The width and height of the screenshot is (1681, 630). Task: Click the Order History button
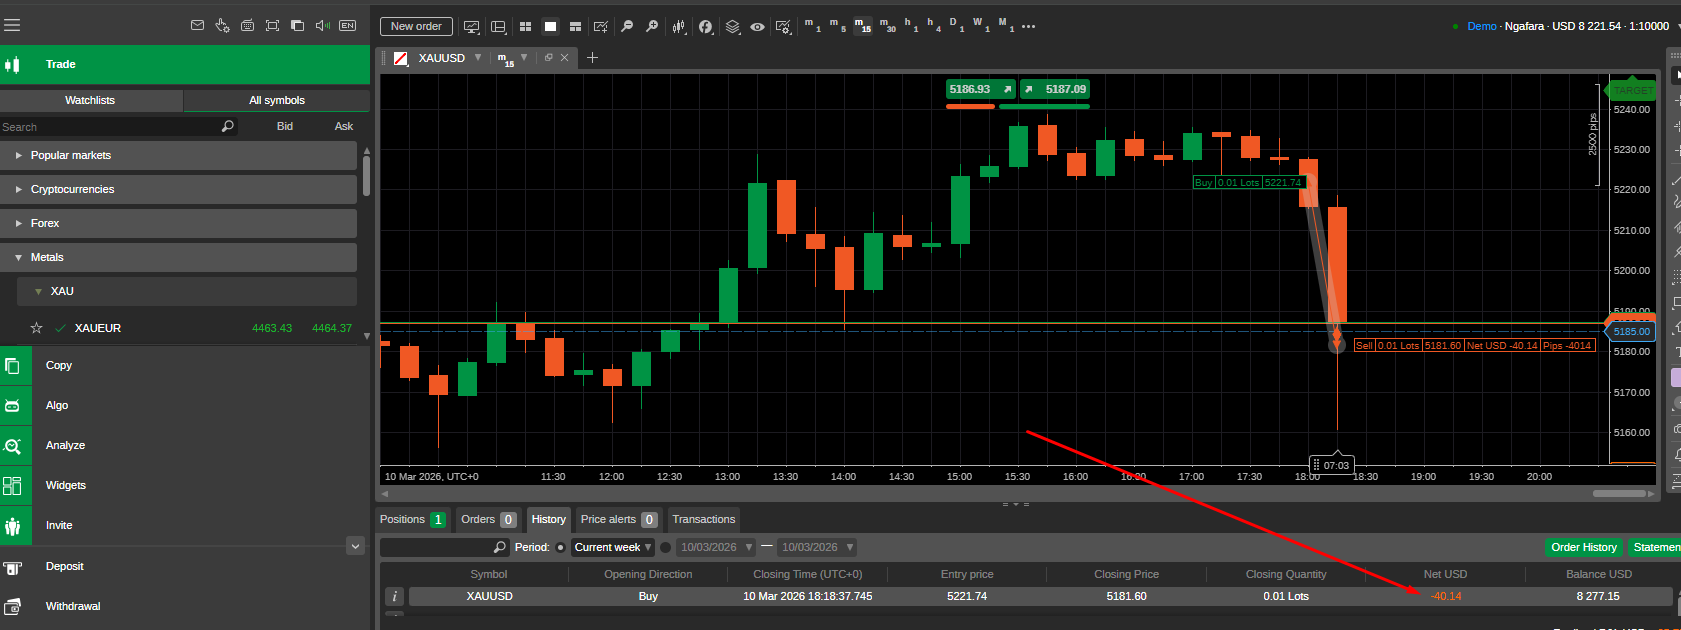tap(1583, 548)
